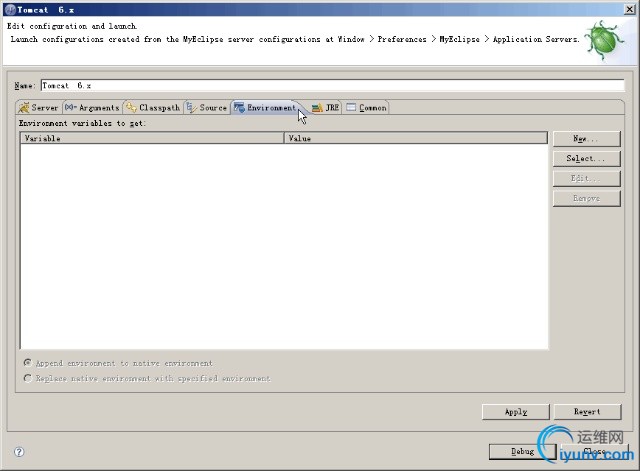Open the Classpath tab
Viewport: 640px width, 471px height.
153,107
